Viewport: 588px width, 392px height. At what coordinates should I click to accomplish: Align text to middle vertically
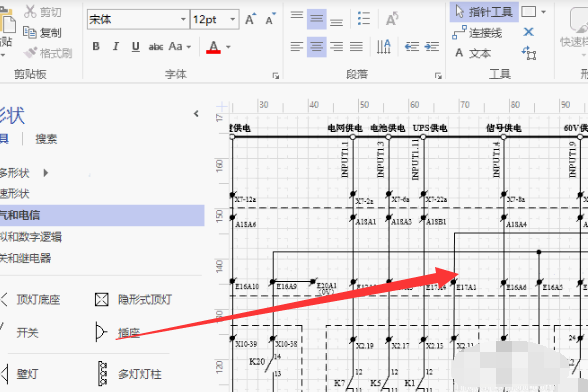[316, 19]
